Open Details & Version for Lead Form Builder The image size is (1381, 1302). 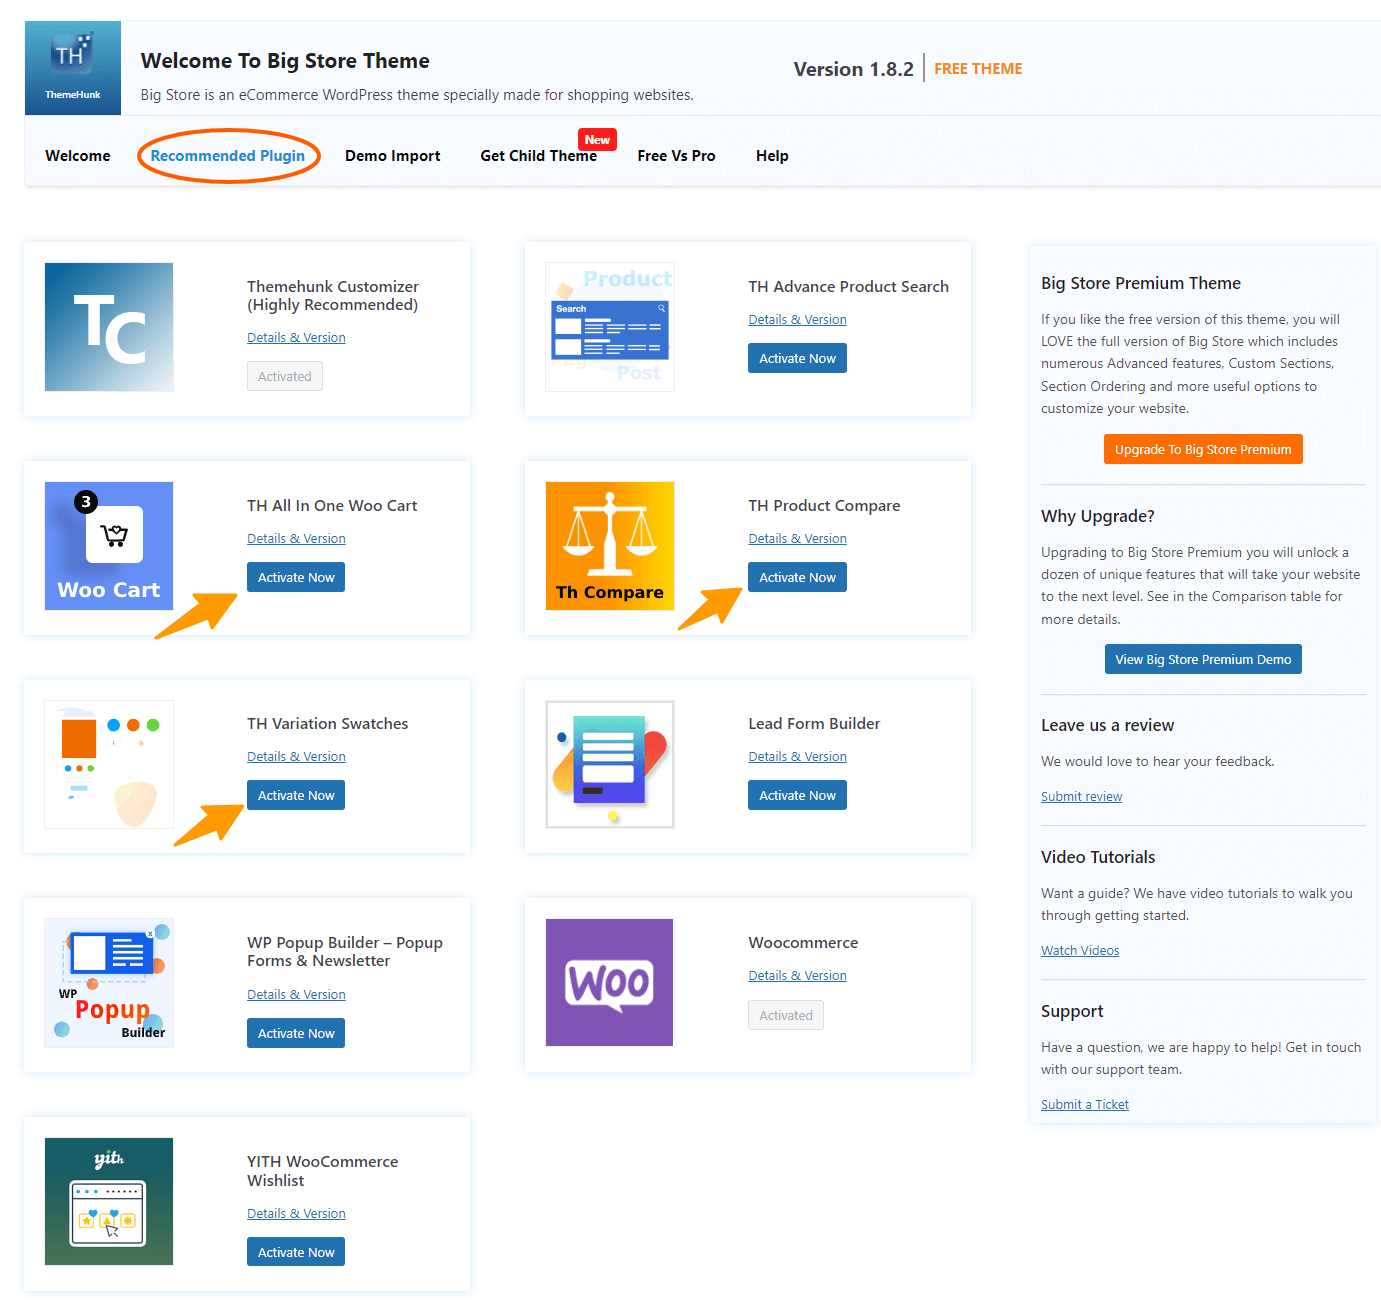(797, 757)
